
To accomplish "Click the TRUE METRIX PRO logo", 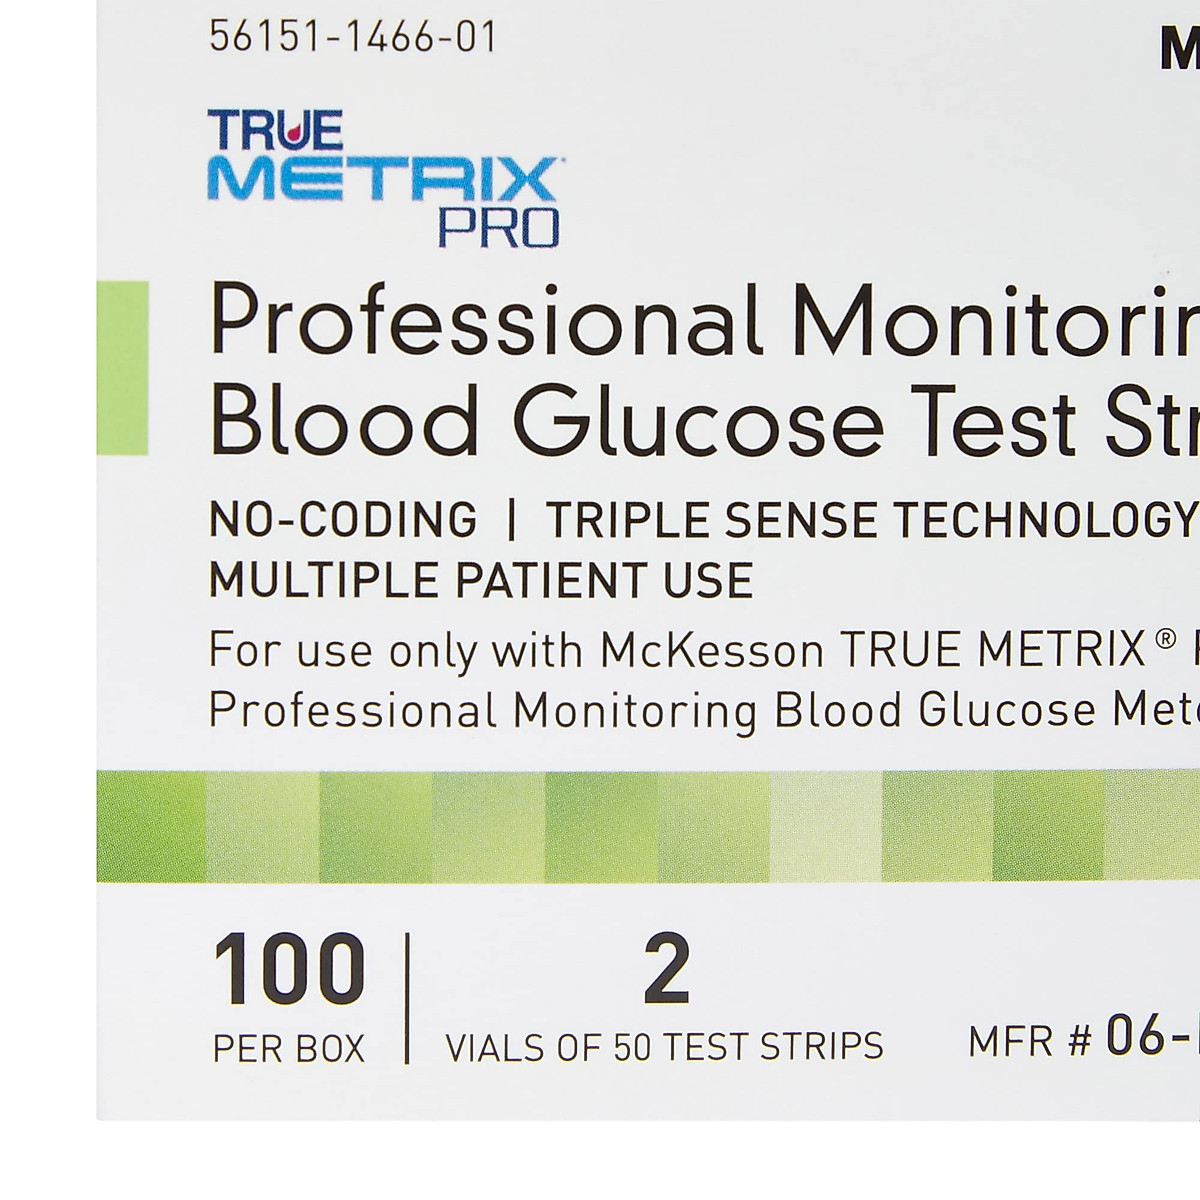I will (383, 178).
